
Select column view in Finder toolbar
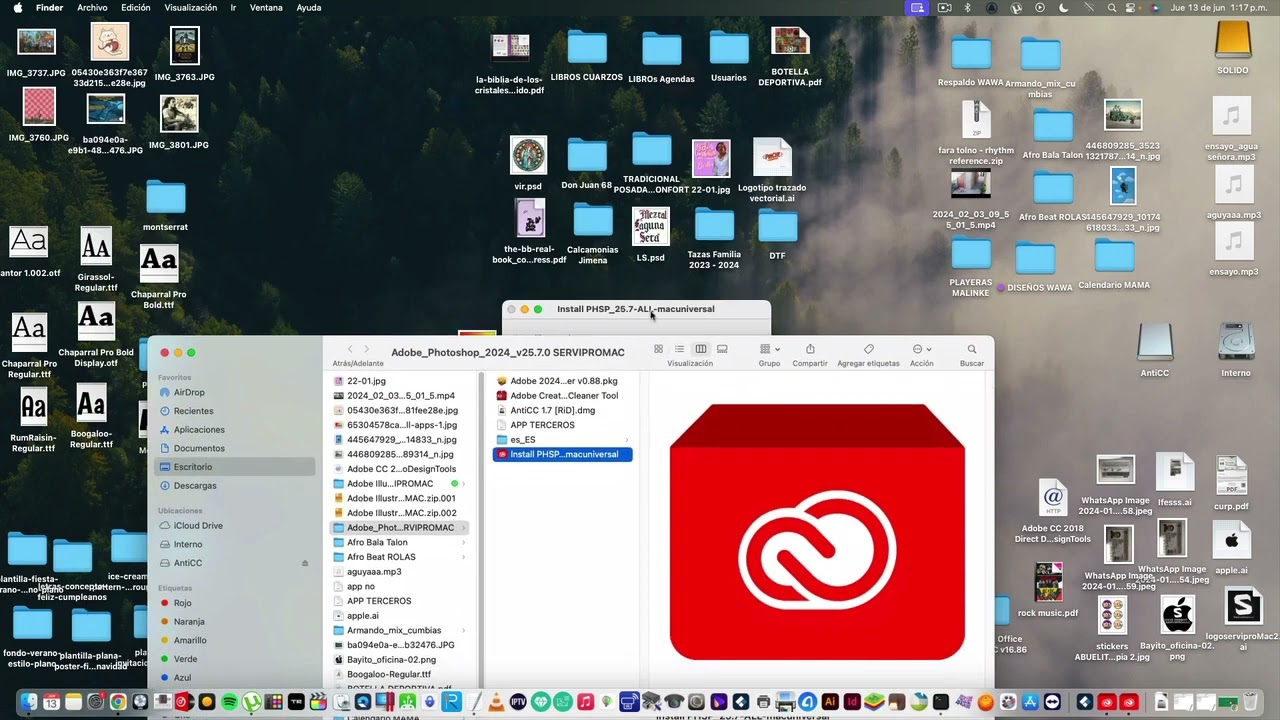(x=701, y=349)
